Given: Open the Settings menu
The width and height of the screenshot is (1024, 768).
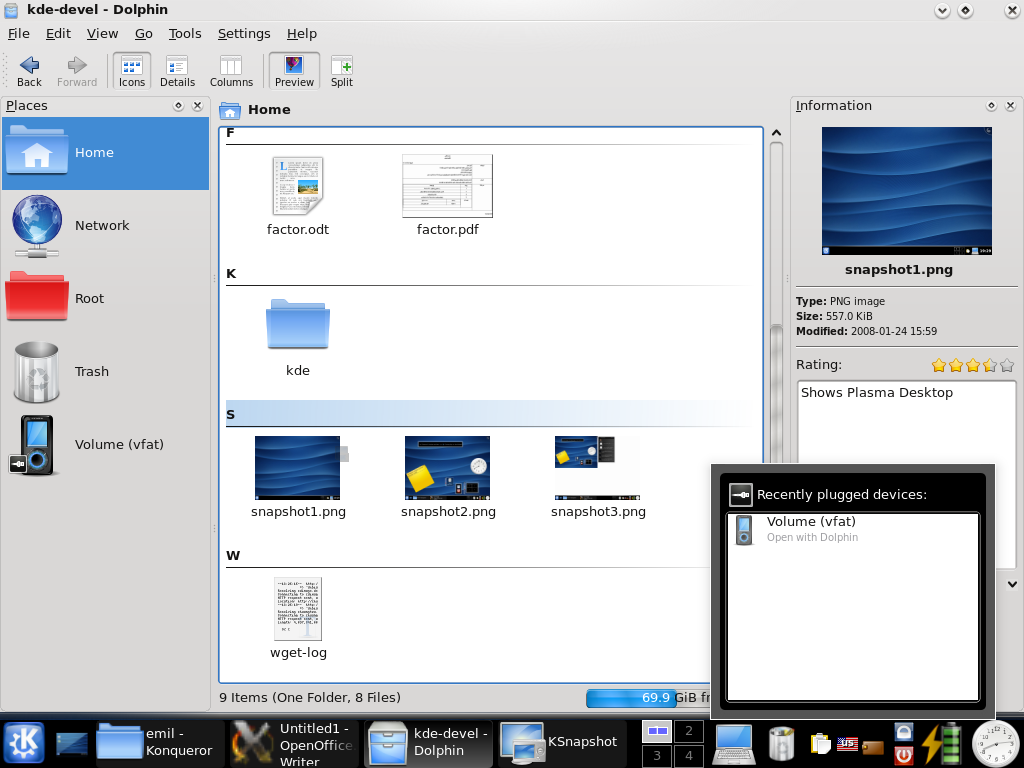Looking at the screenshot, I should (x=244, y=34).
